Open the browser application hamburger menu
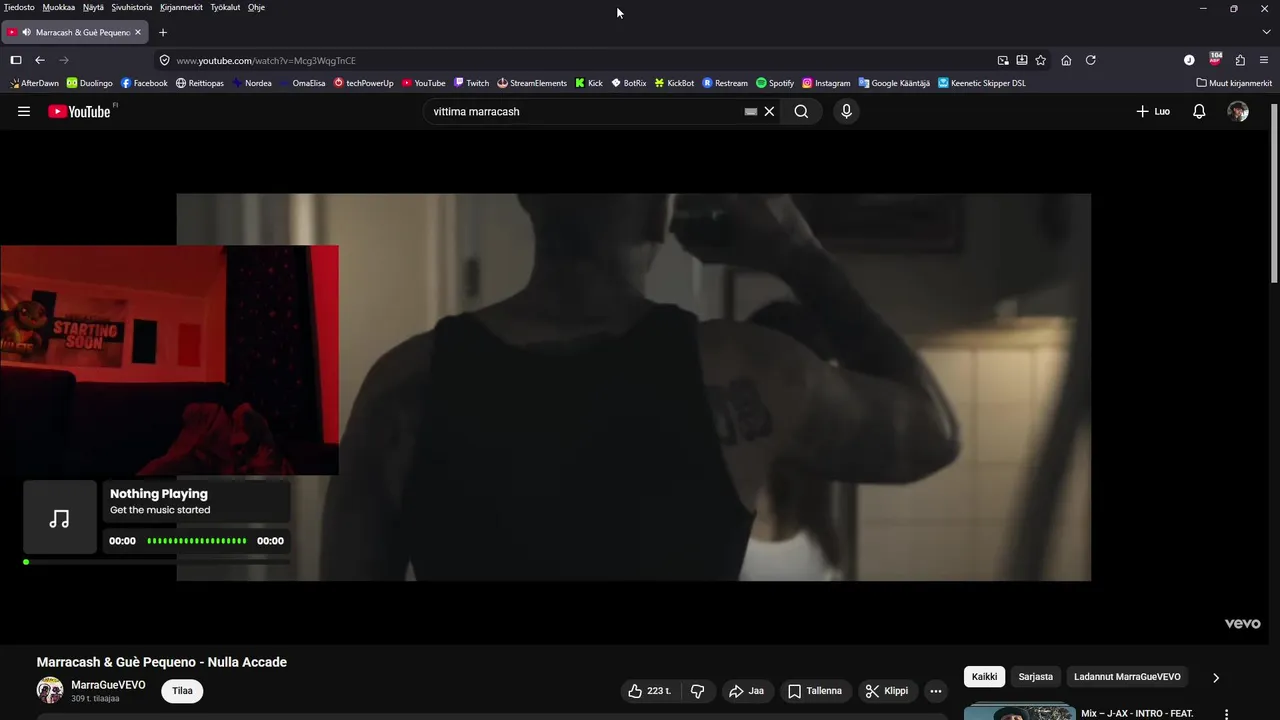This screenshot has width=1280, height=720. (1264, 60)
